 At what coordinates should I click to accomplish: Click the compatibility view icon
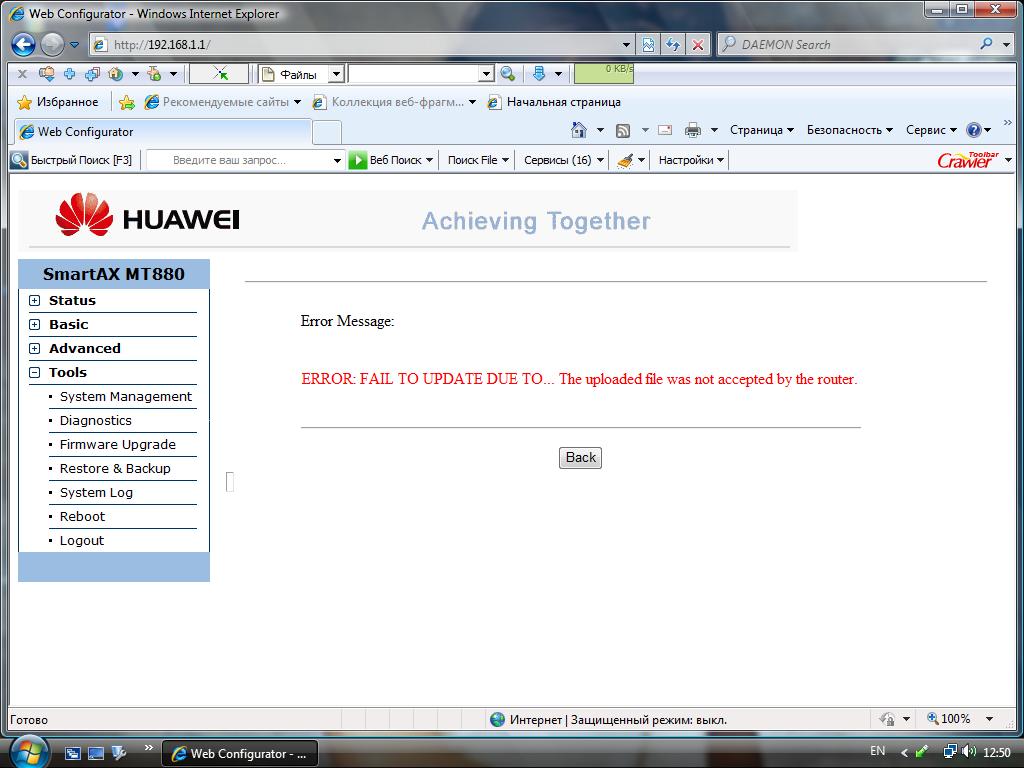pyautogui.click(x=648, y=44)
